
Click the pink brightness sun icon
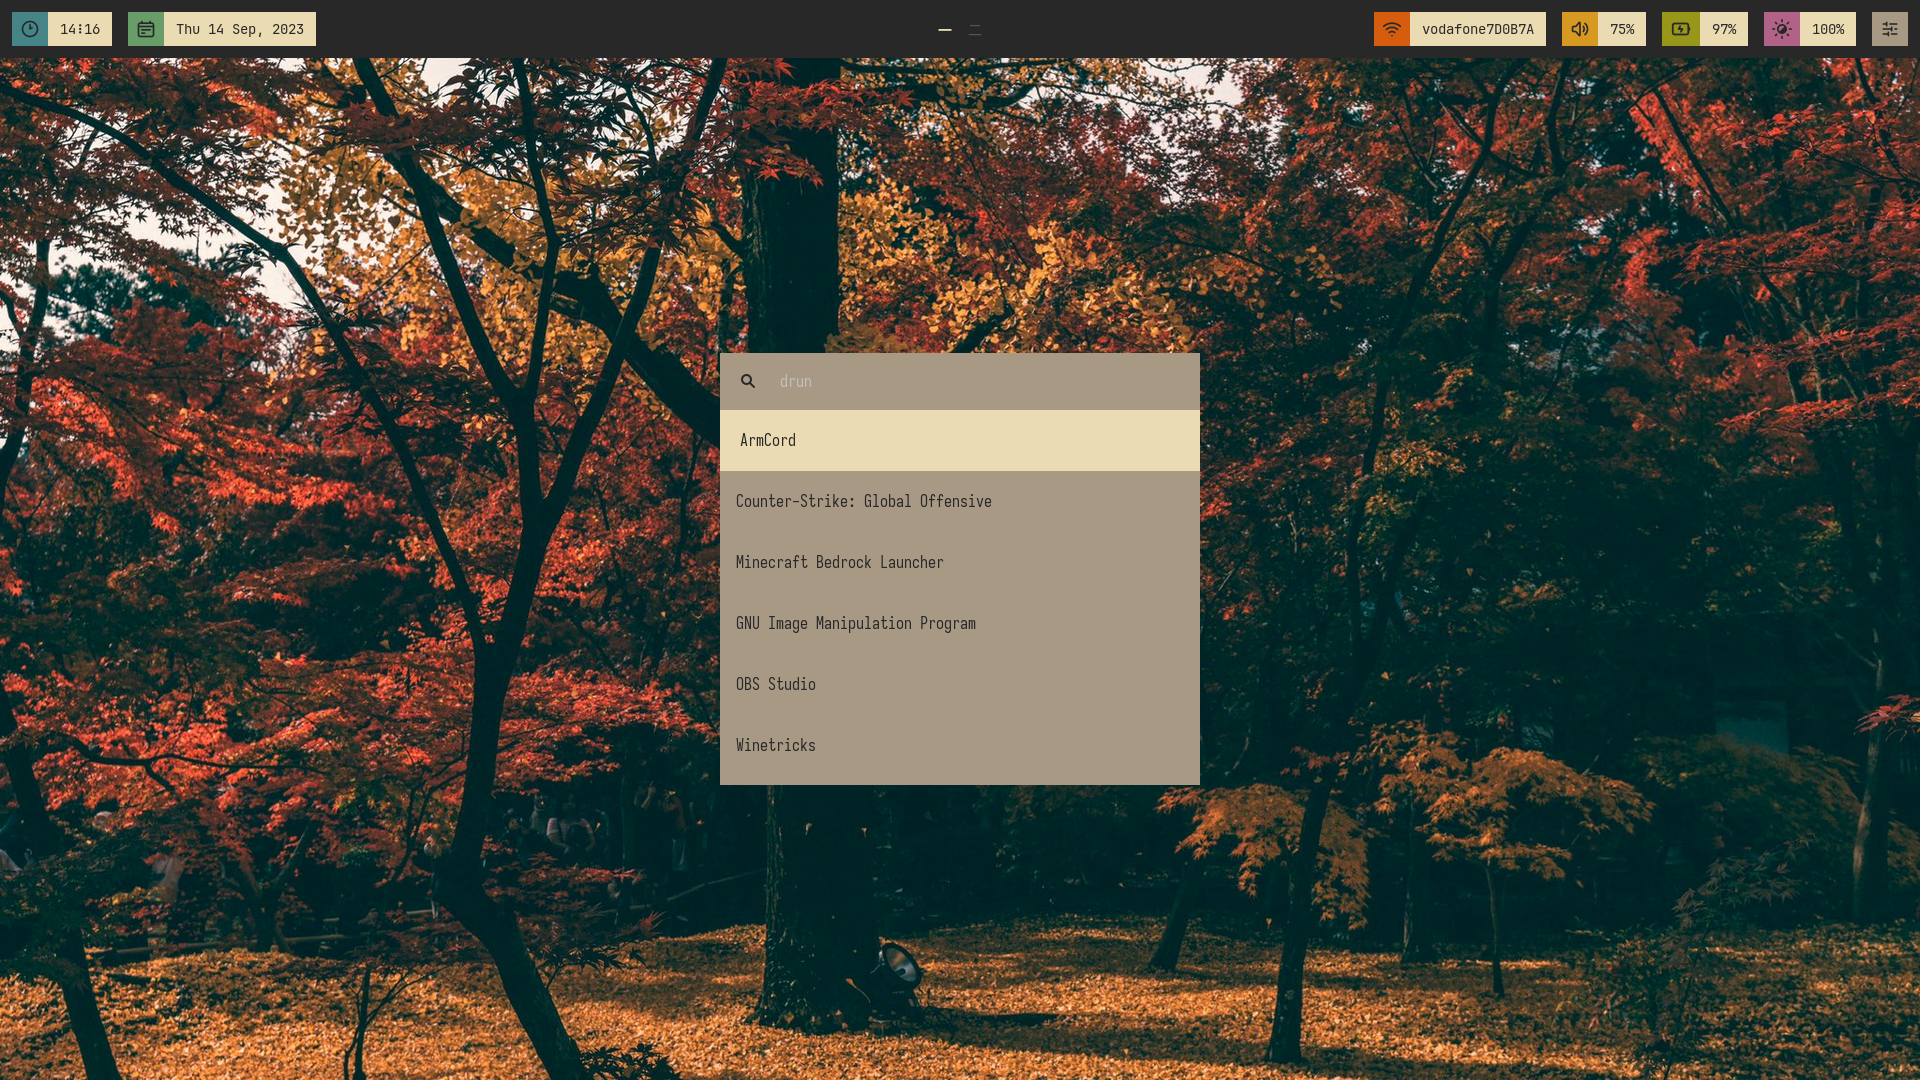point(1781,29)
